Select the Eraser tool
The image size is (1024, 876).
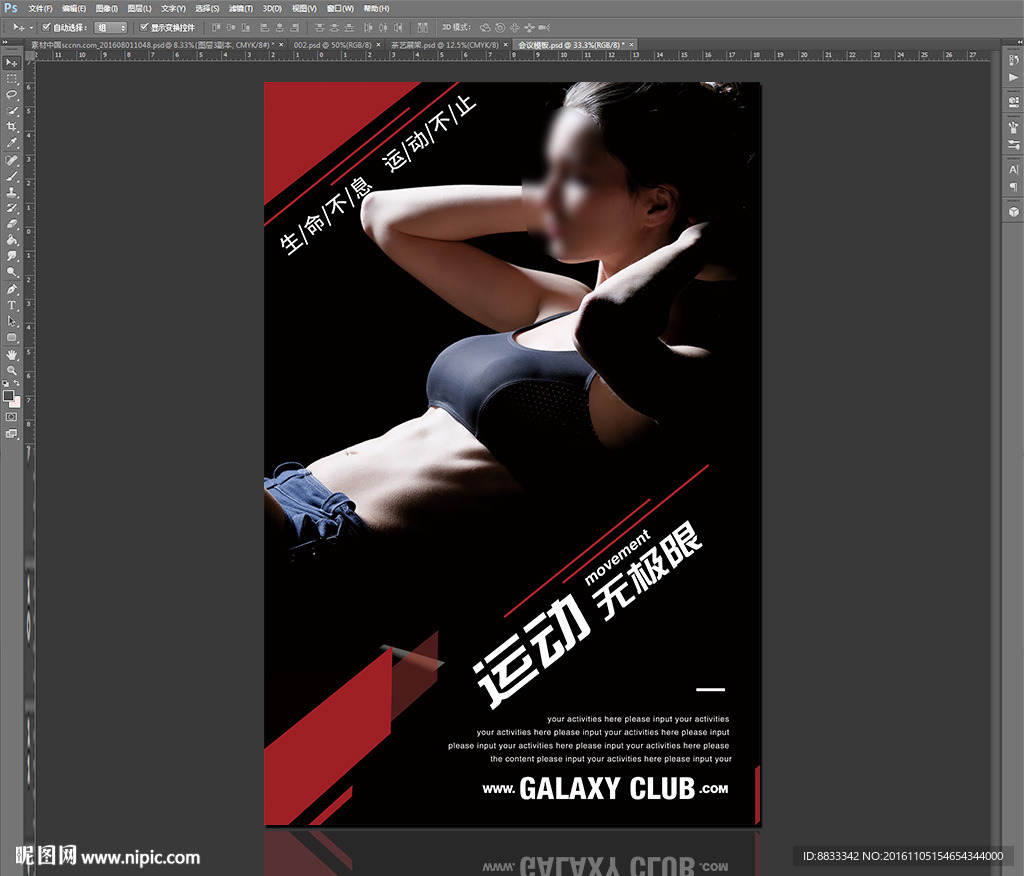point(12,224)
